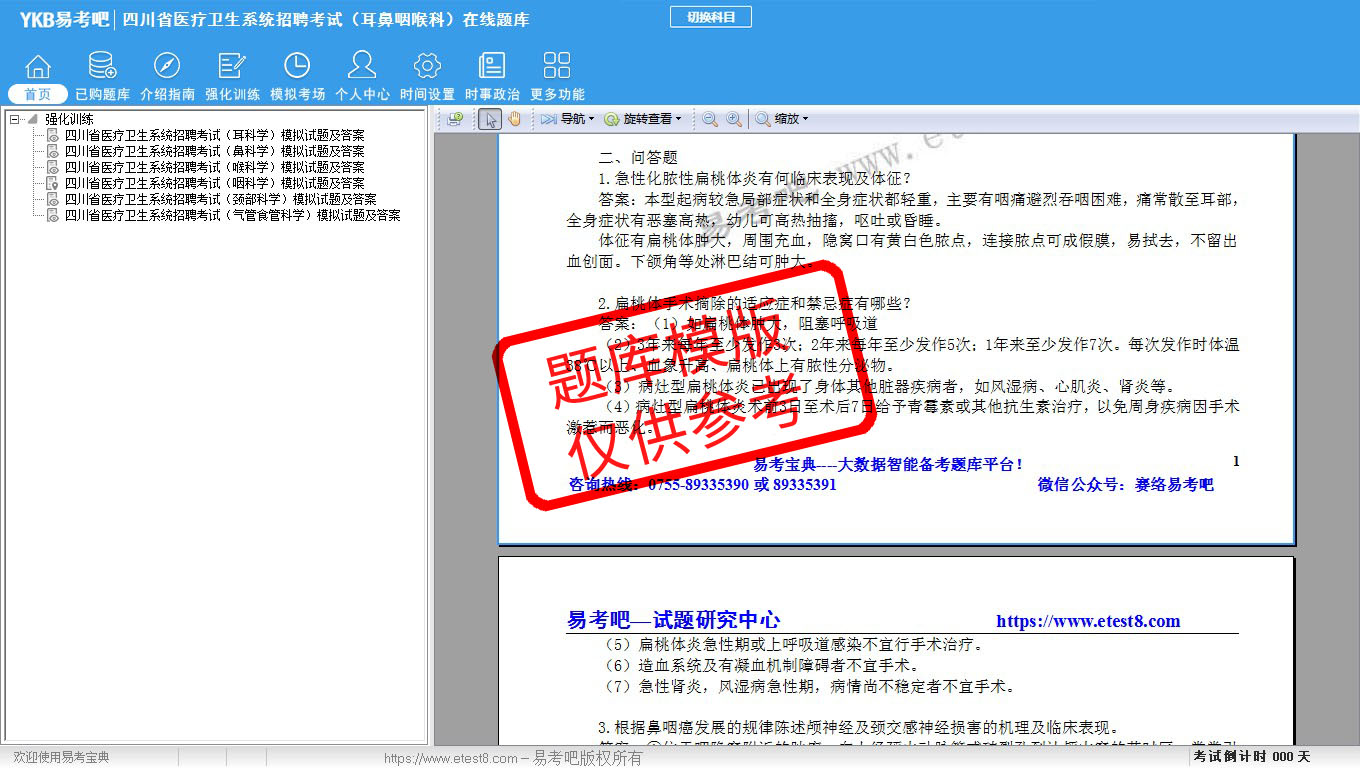Select tree item 鼻科学 模拟试题及答案

click(214, 151)
